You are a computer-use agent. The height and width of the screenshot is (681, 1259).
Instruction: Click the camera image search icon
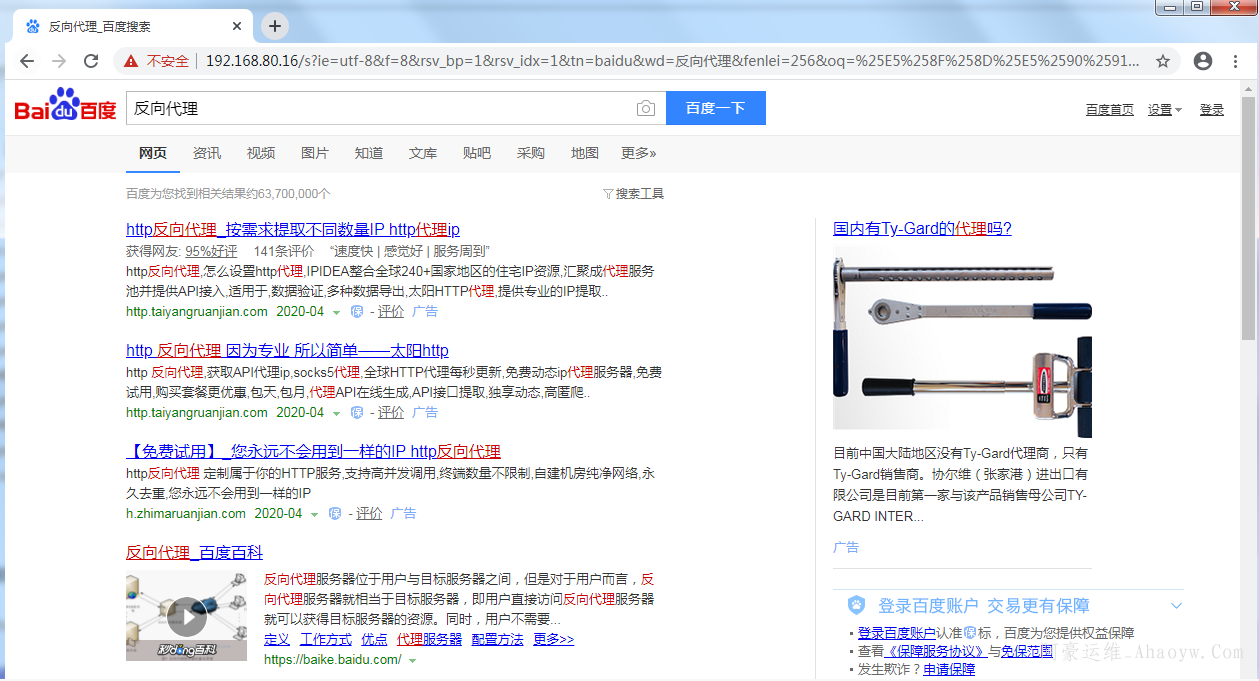point(646,108)
